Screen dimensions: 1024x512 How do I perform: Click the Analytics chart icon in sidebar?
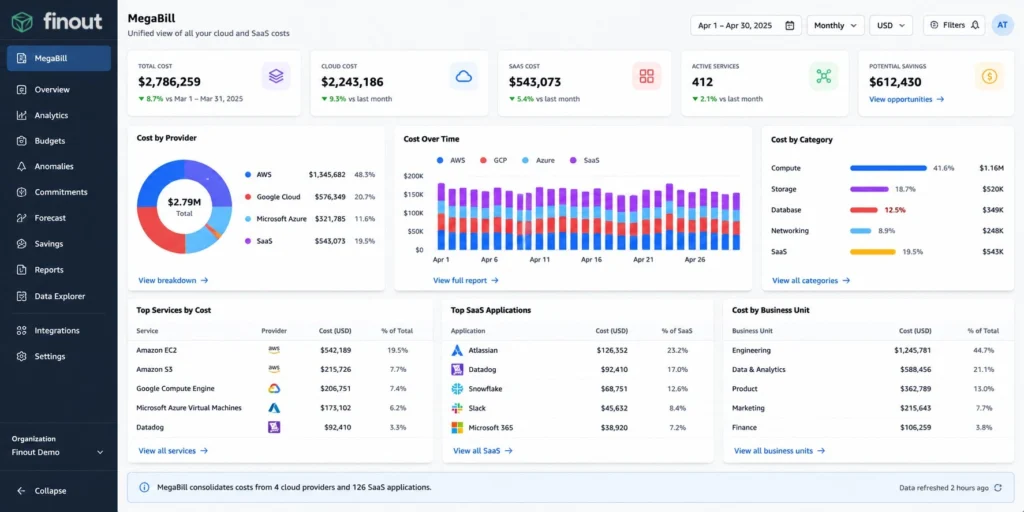tap(22, 115)
